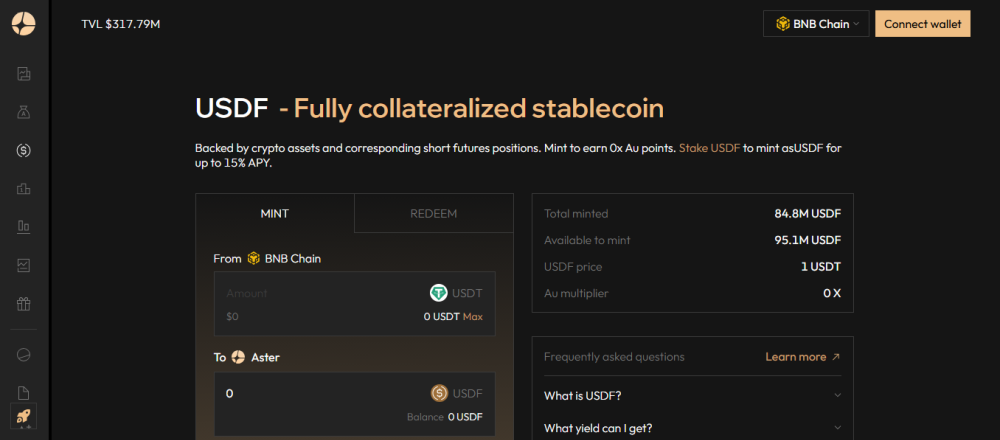Select the USDF dollar-coin sidebar icon
The height and width of the screenshot is (440, 1000).
click(x=24, y=150)
